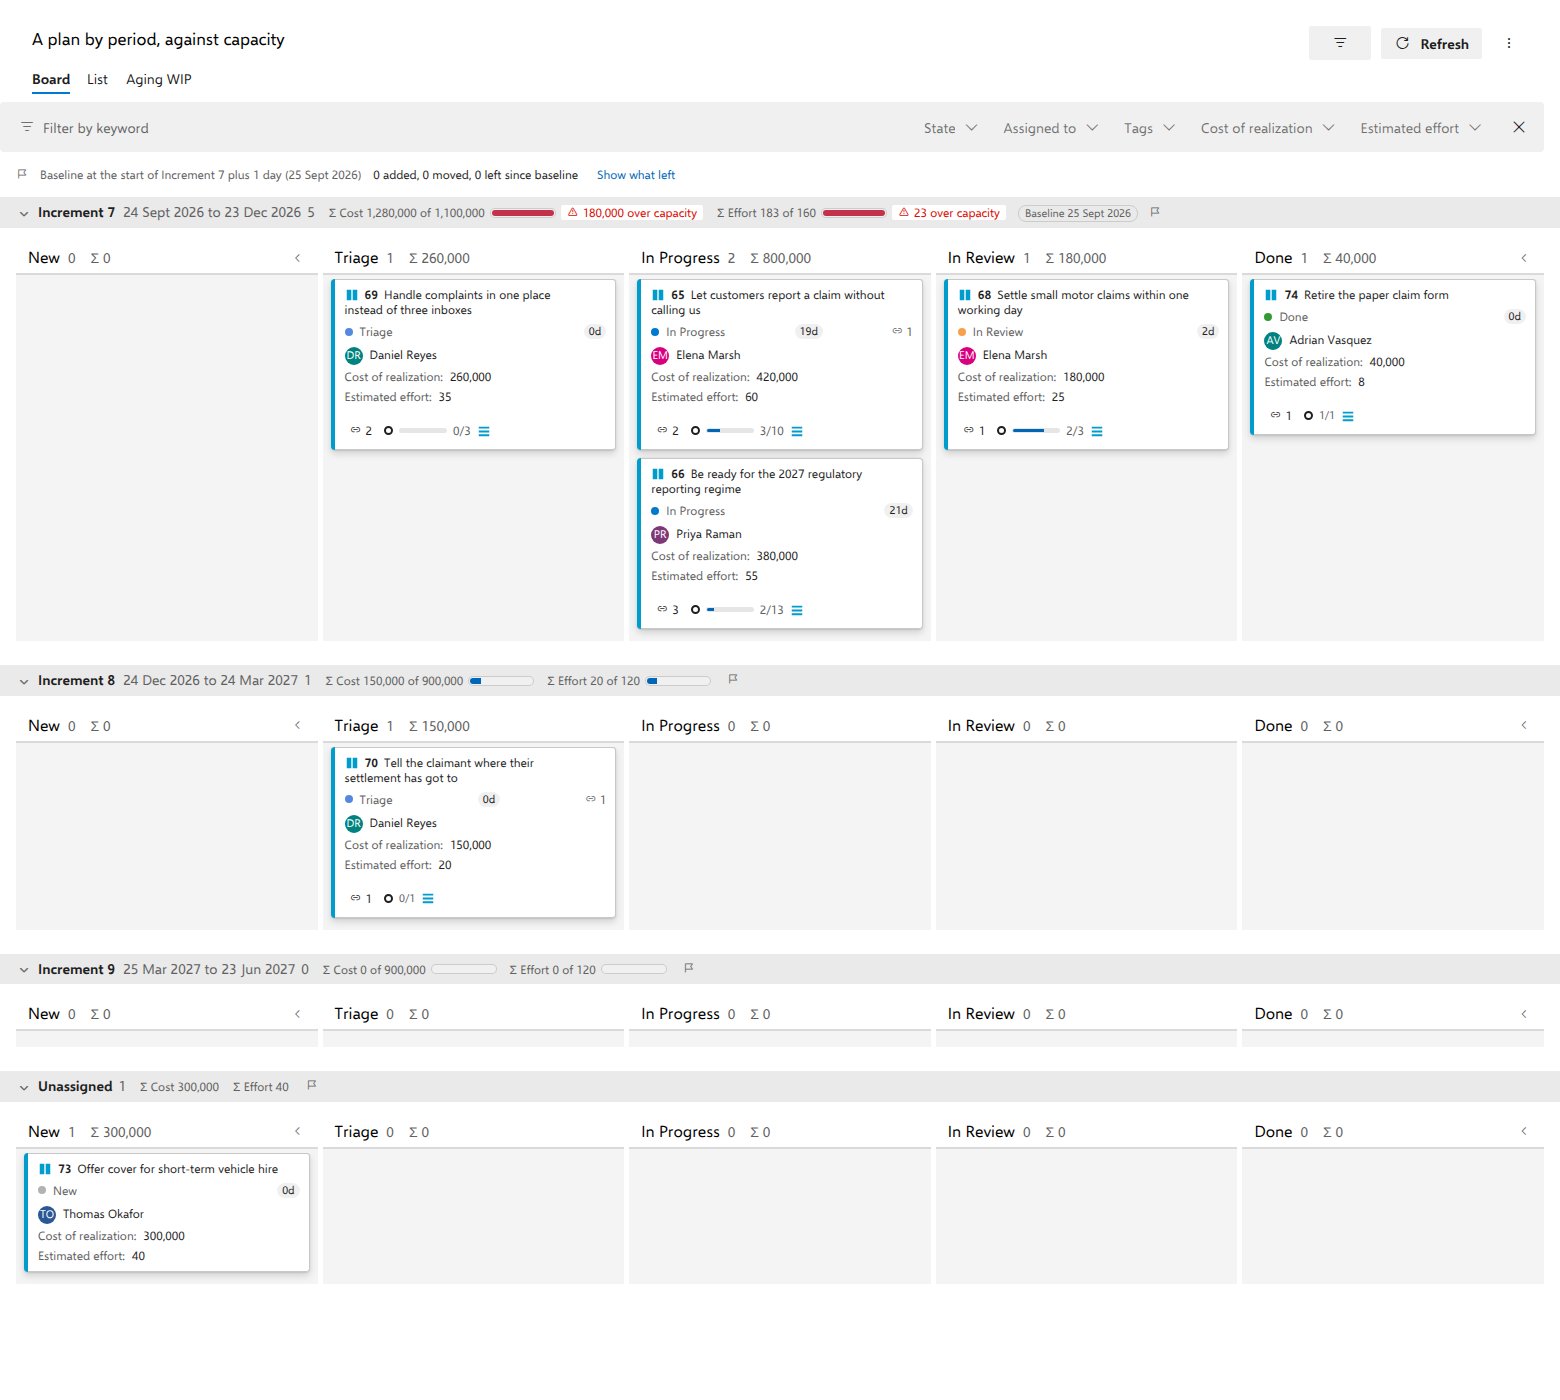This screenshot has height=1400, width=1560.
Task: Close the filter bar with X
Action: point(1519,127)
